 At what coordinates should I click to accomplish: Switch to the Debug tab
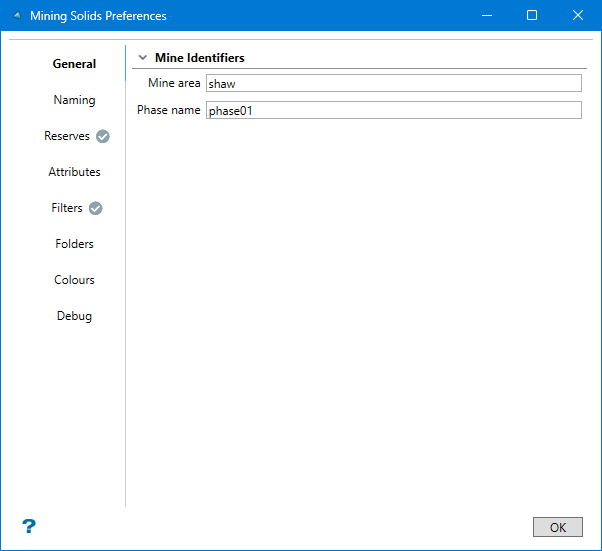click(x=74, y=316)
